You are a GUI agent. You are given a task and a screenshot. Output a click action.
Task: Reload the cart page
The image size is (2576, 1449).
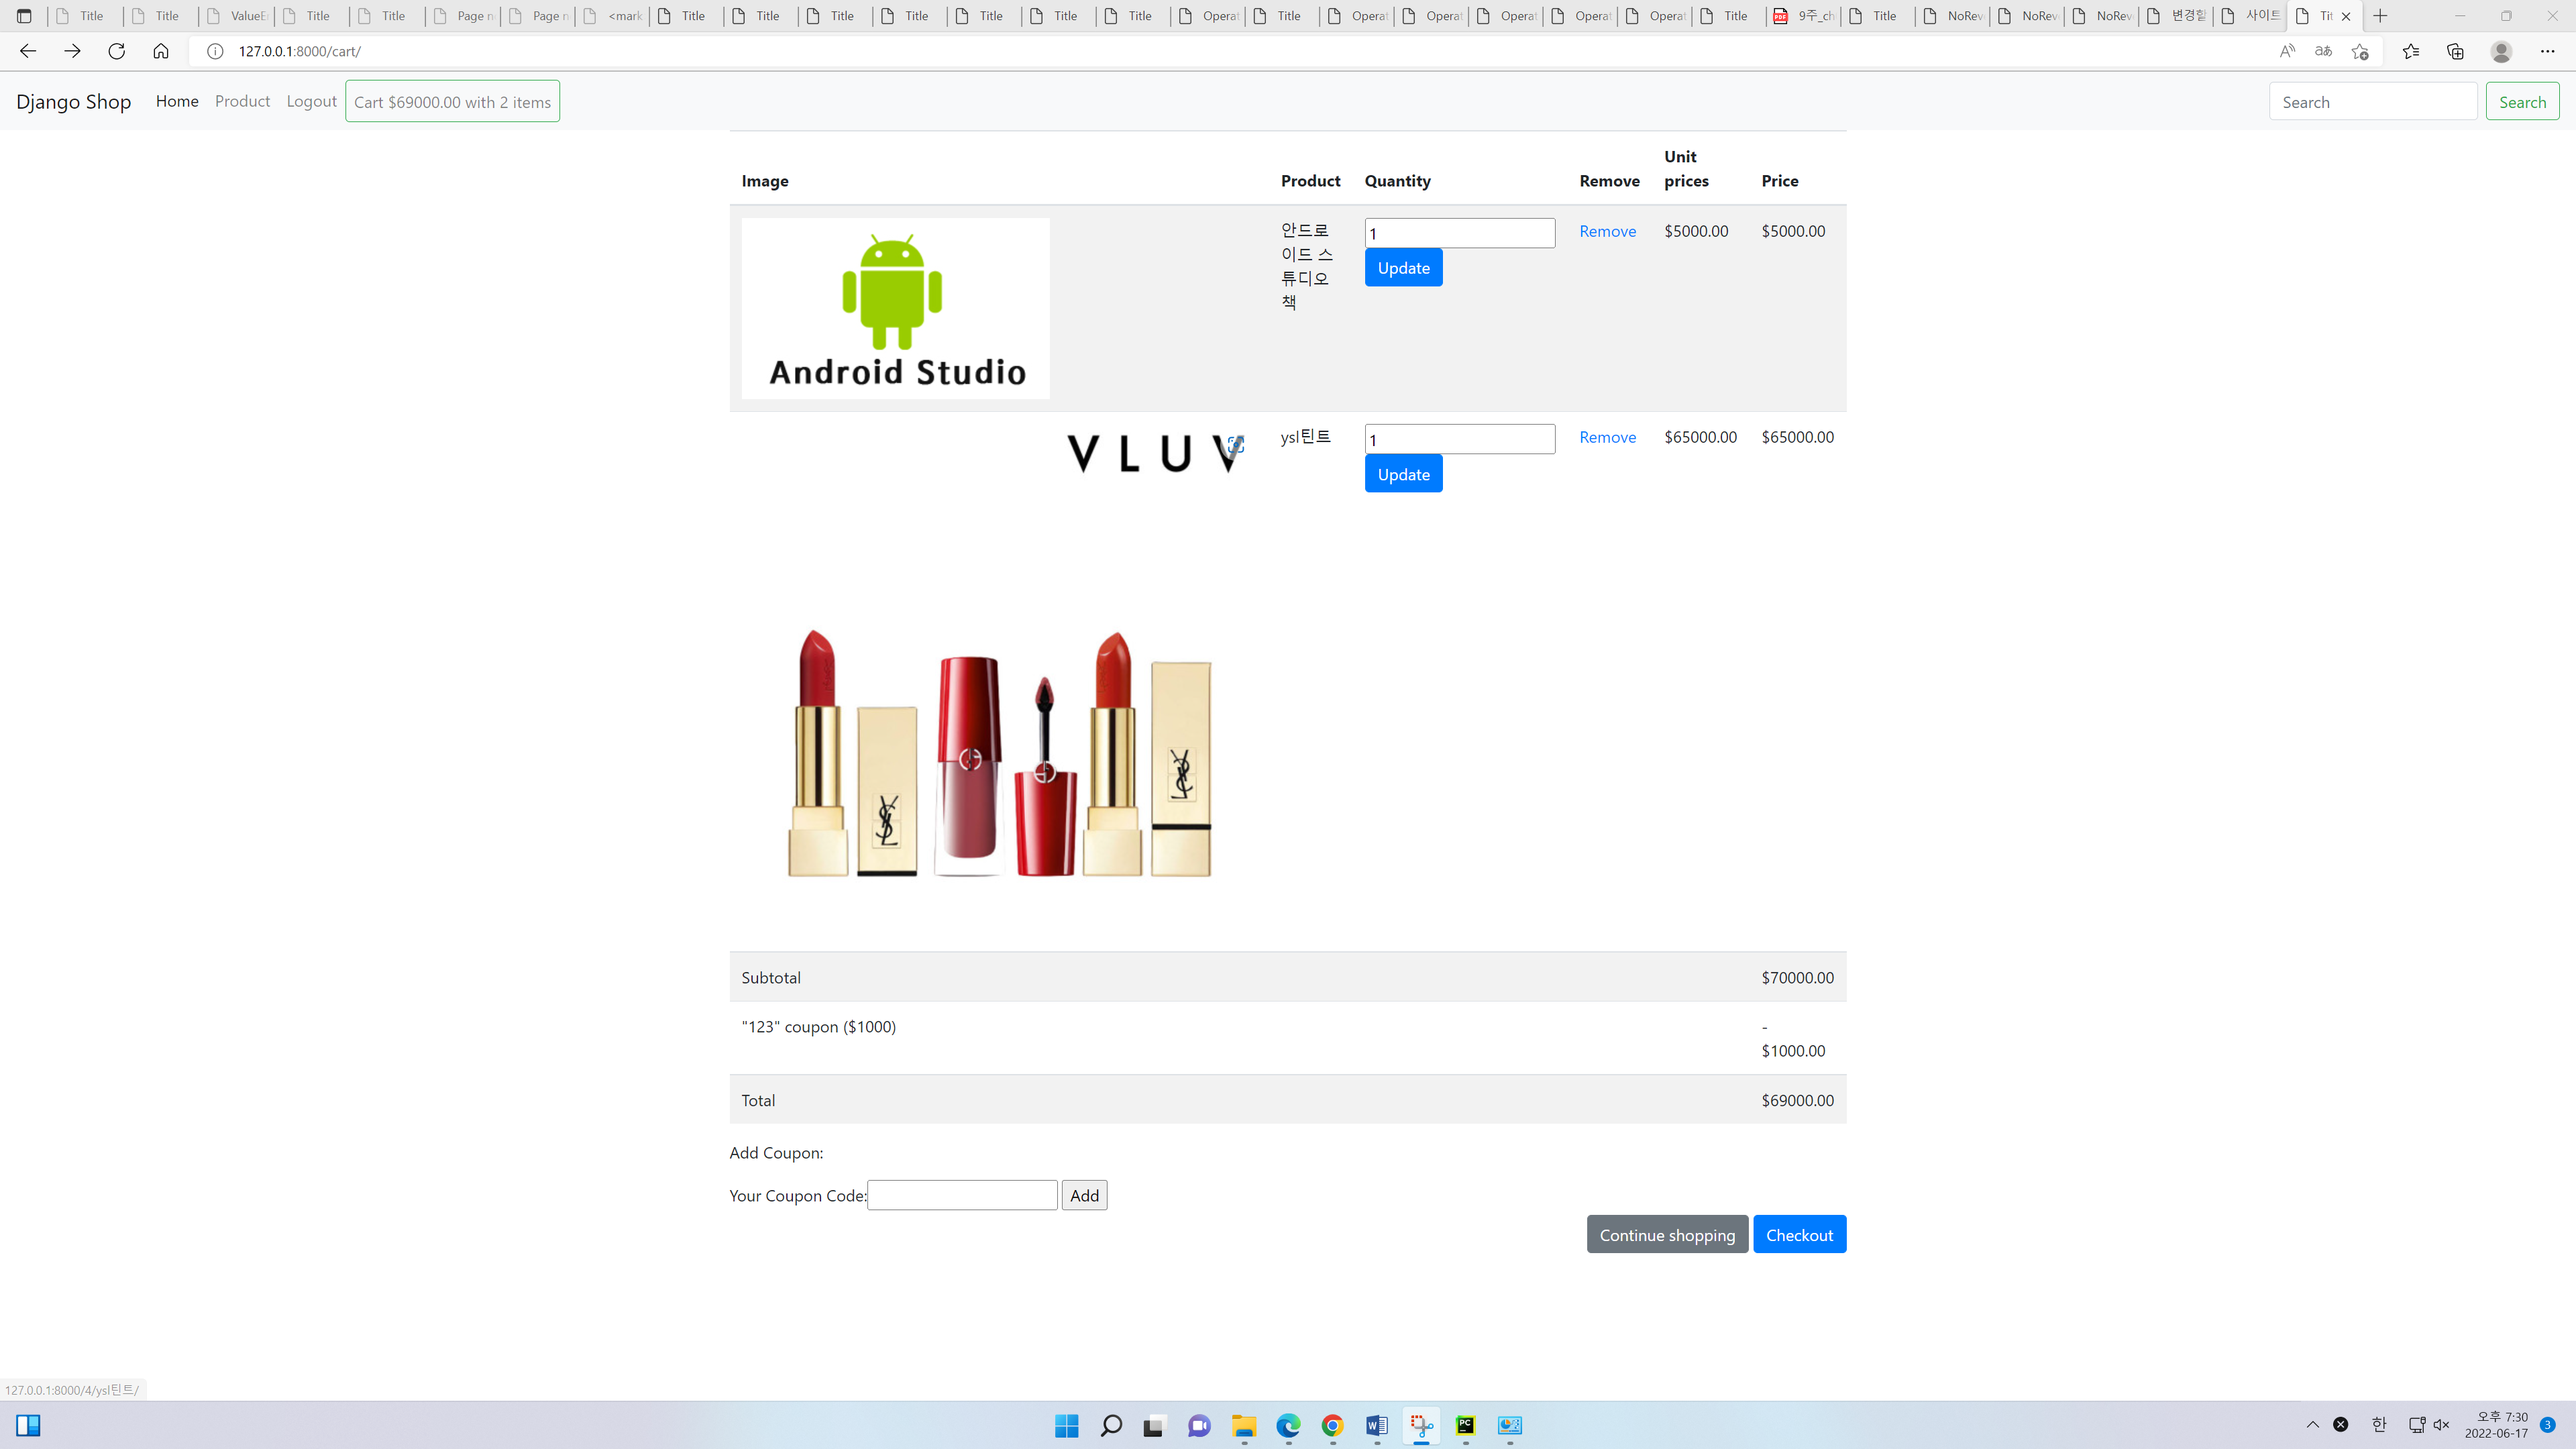point(116,50)
